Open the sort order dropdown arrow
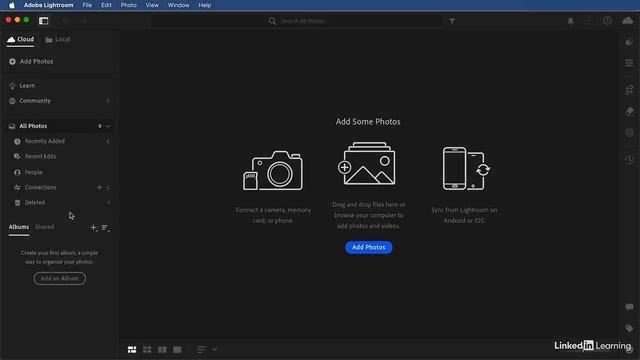The image size is (640, 360). [x=215, y=350]
